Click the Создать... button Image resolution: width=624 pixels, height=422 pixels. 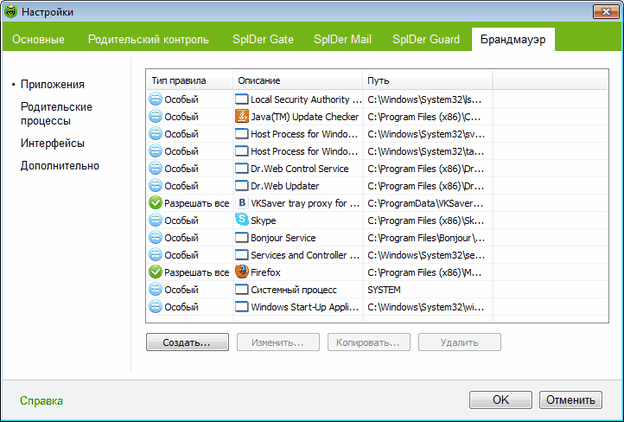[187, 342]
